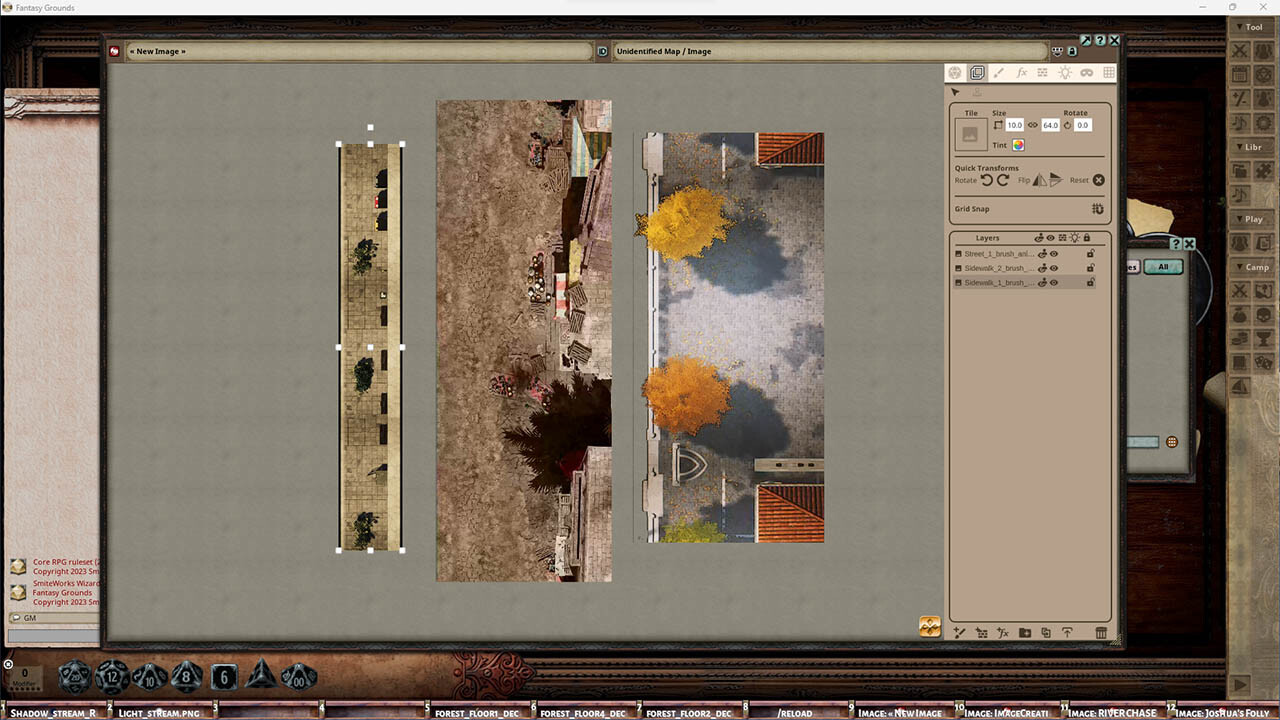Click the delete layer trash icon
The image size is (1280, 720).
click(x=1101, y=633)
